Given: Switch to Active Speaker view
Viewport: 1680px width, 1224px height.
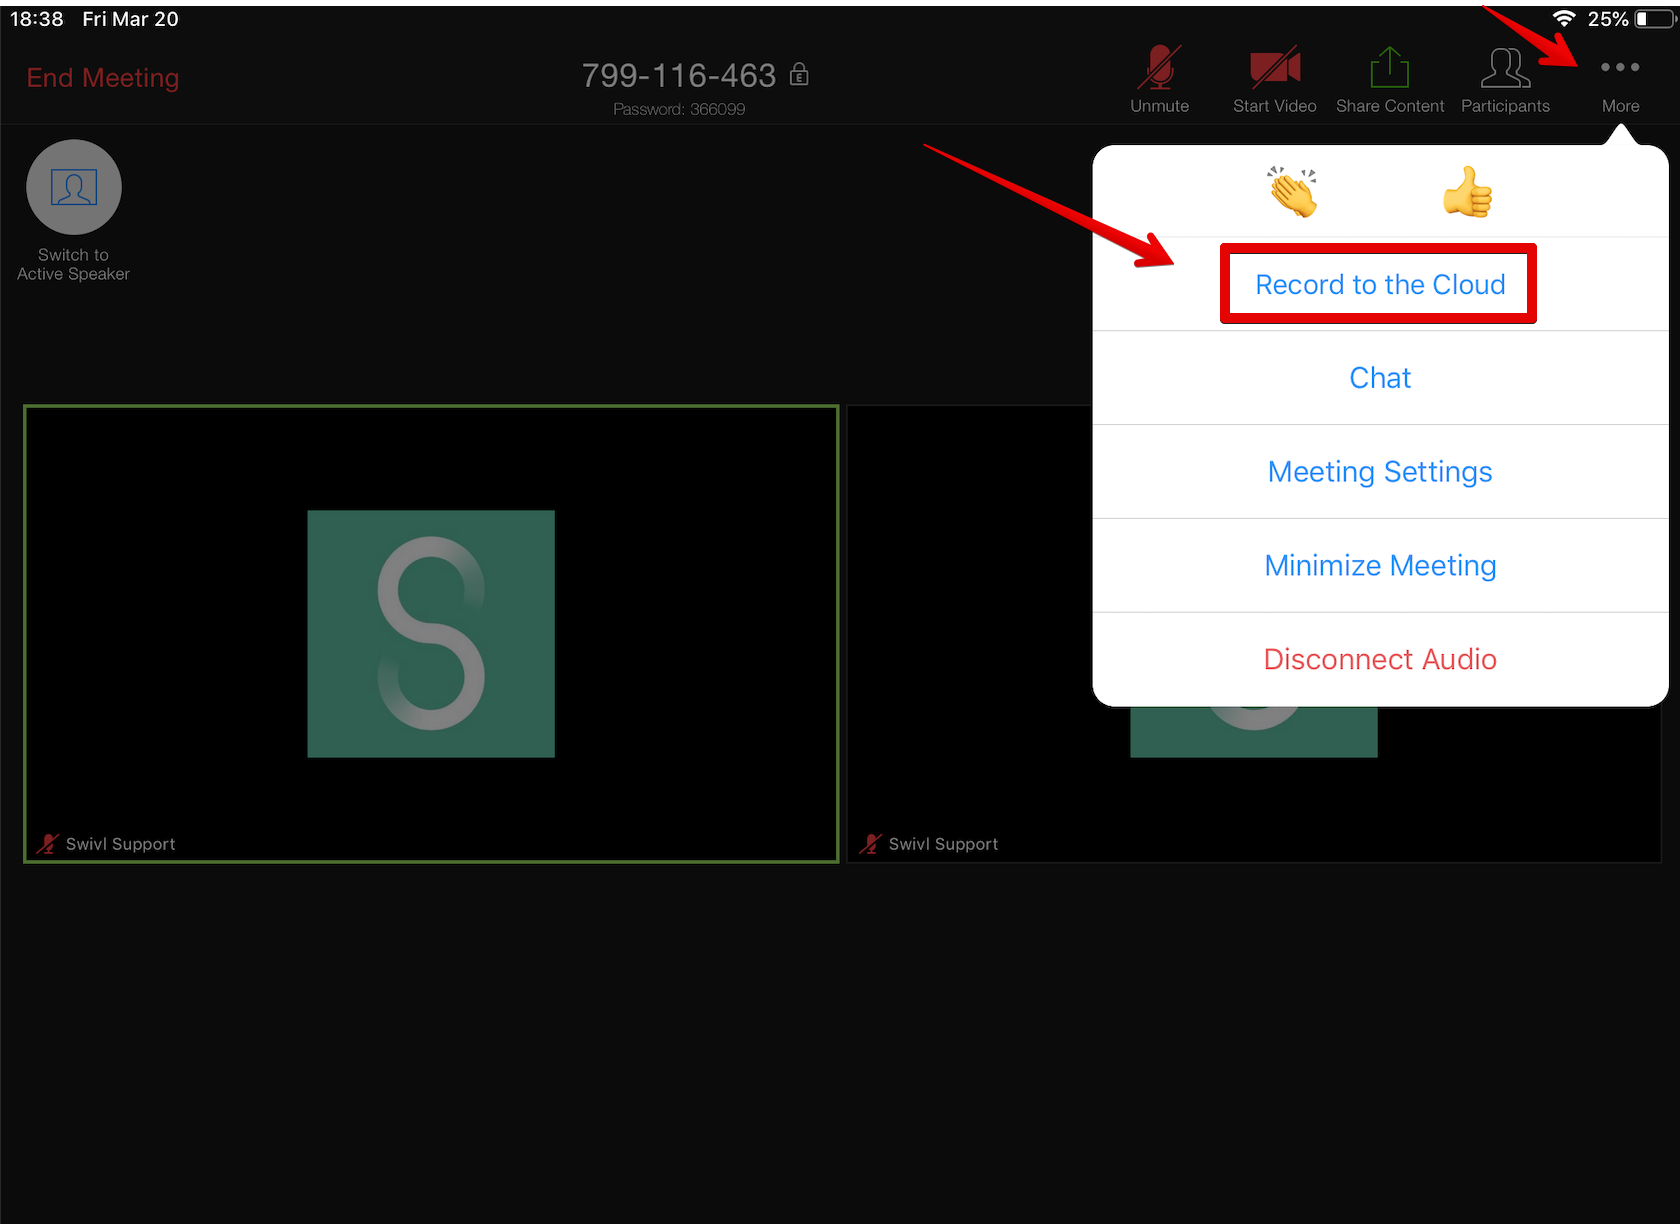Looking at the screenshot, I should (x=74, y=187).
